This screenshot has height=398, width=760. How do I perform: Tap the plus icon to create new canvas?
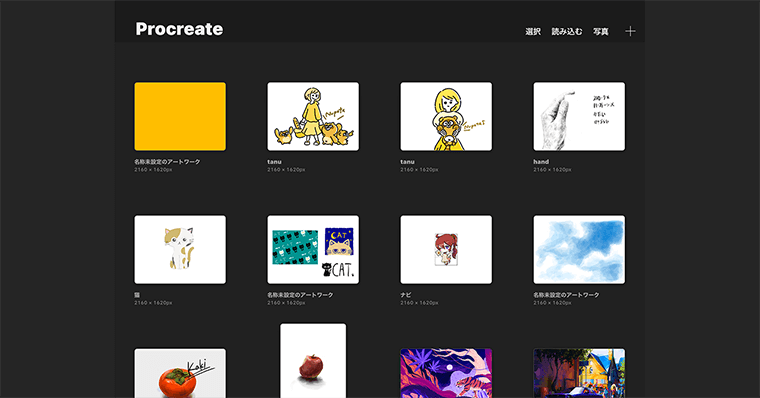tap(630, 31)
